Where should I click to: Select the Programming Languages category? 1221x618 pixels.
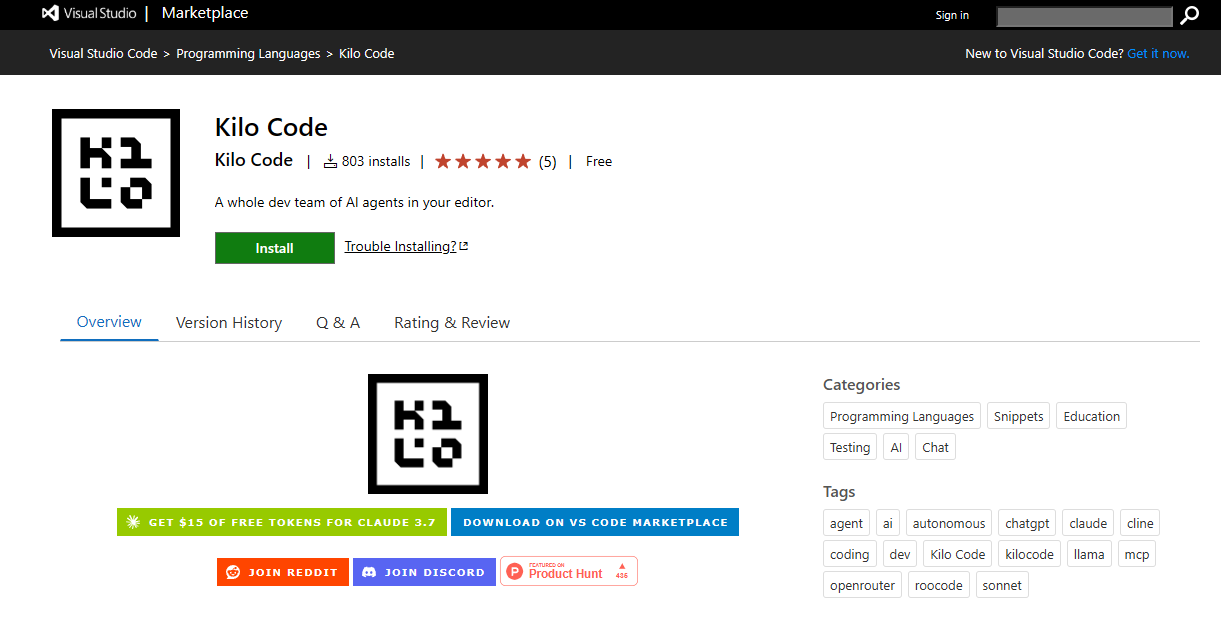coord(902,416)
